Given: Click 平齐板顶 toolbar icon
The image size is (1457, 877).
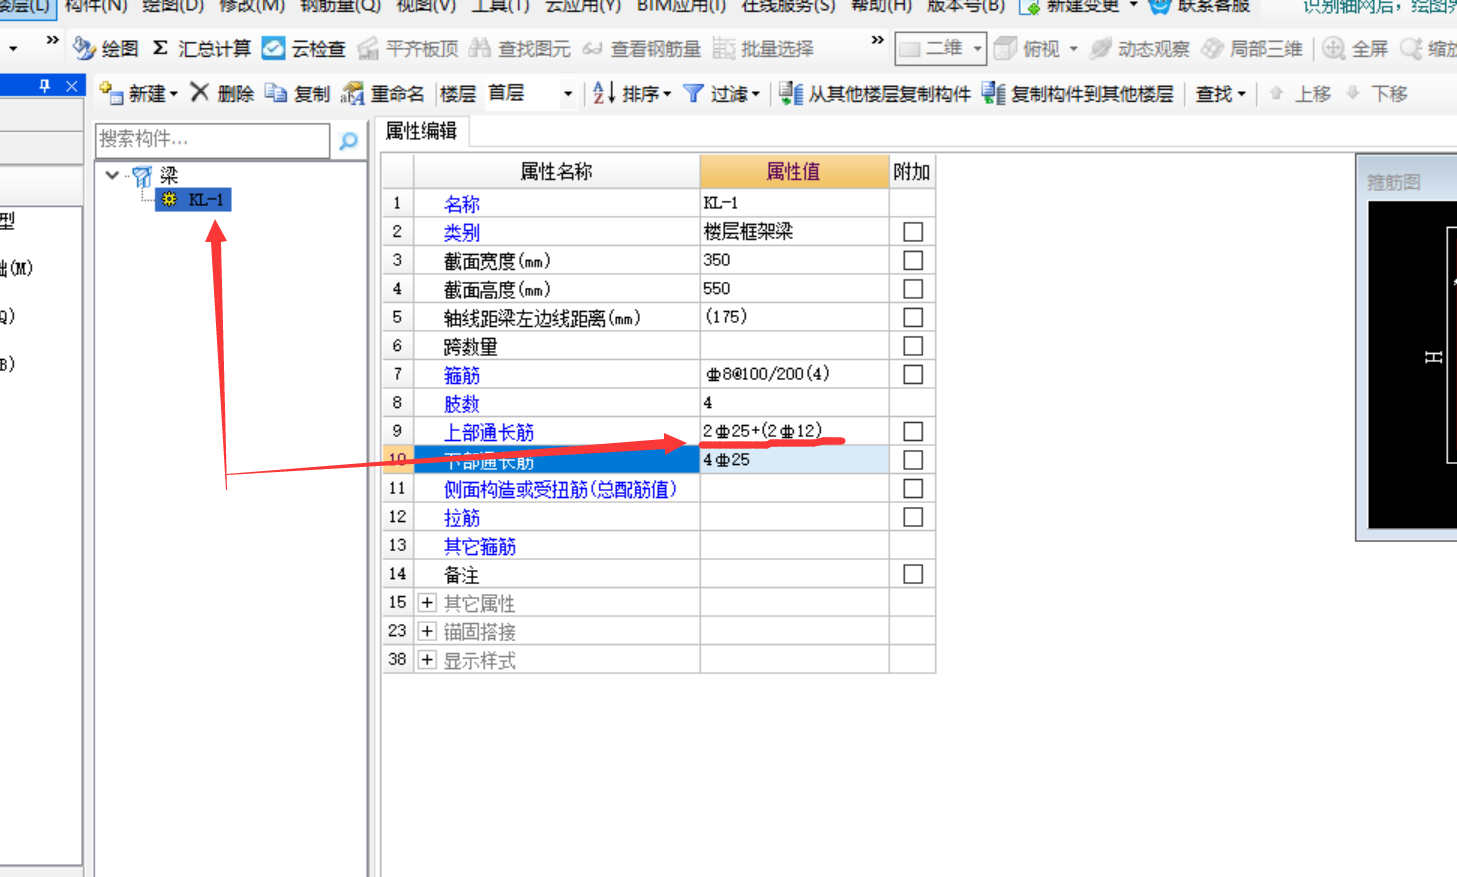Looking at the screenshot, I should click(x=408, y=48).
